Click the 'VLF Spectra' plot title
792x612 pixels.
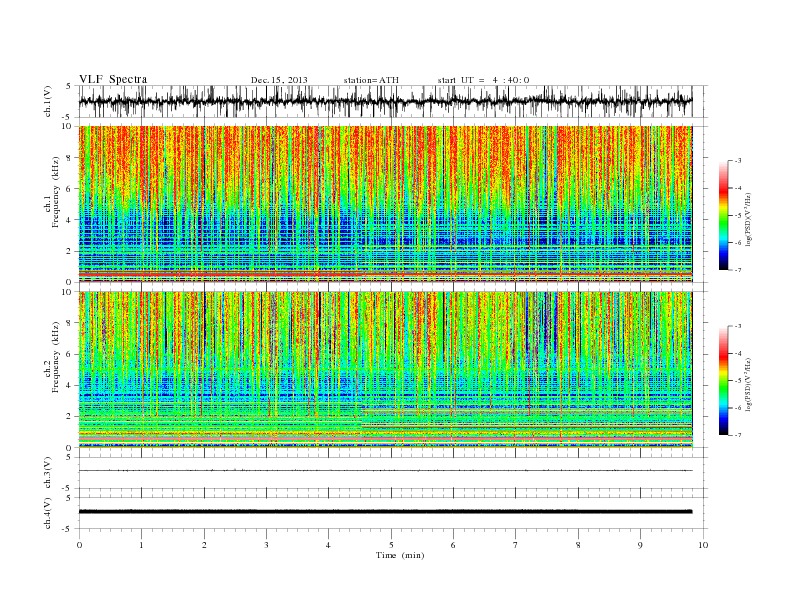[113, 79]
